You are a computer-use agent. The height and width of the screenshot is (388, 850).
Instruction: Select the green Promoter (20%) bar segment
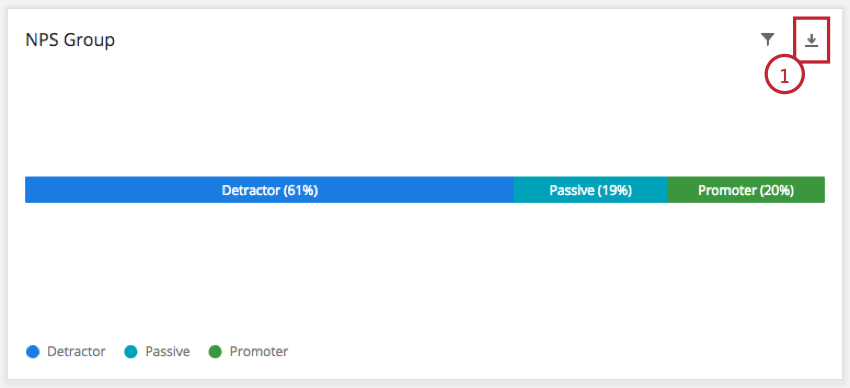tap(746, 190)
